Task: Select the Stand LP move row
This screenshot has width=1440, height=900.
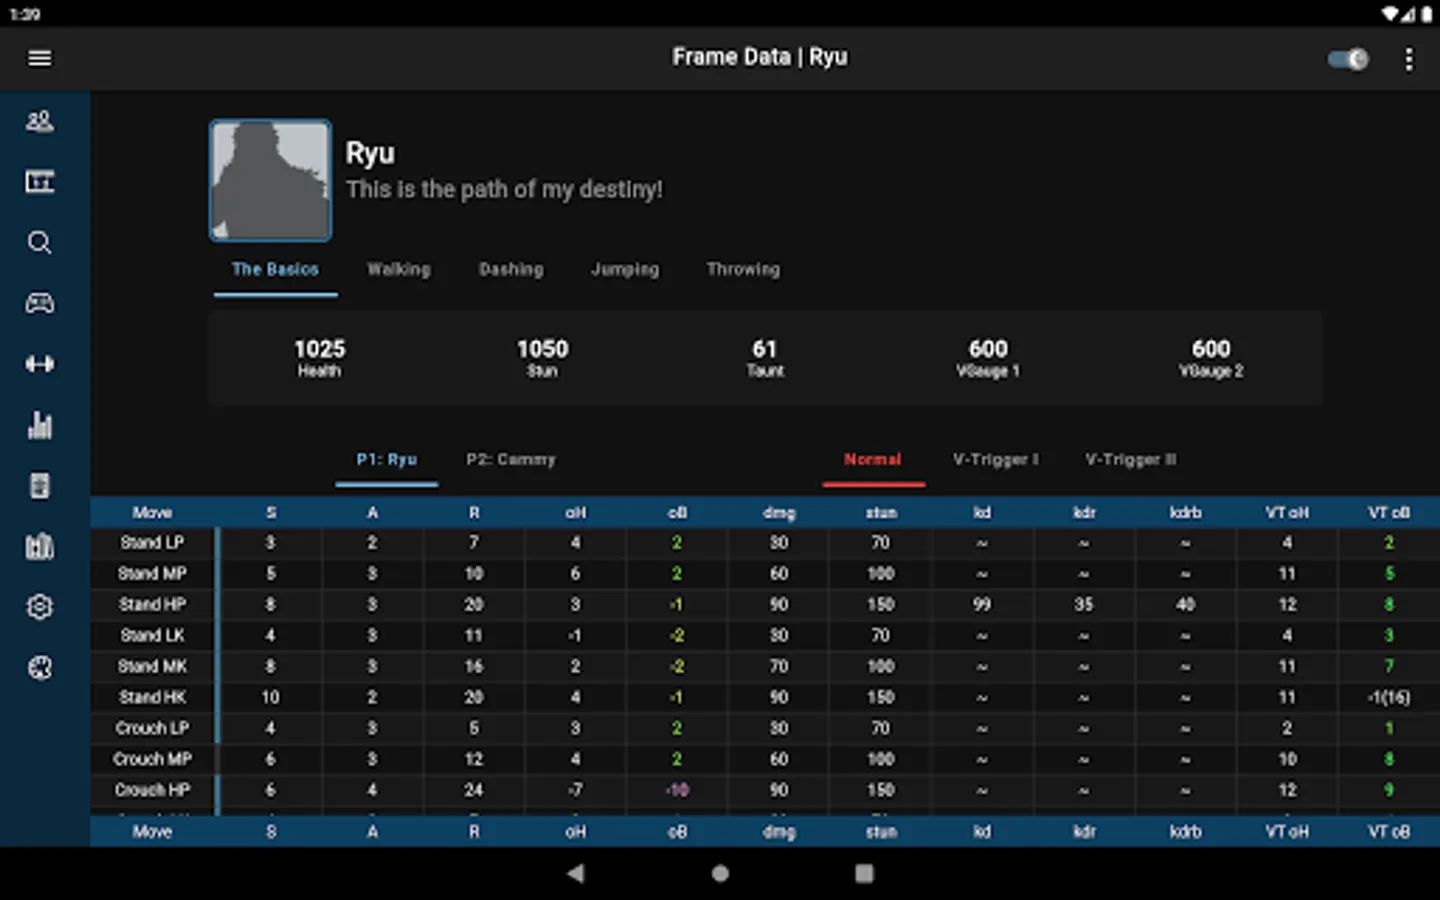Action: click(x=765, y=542)
